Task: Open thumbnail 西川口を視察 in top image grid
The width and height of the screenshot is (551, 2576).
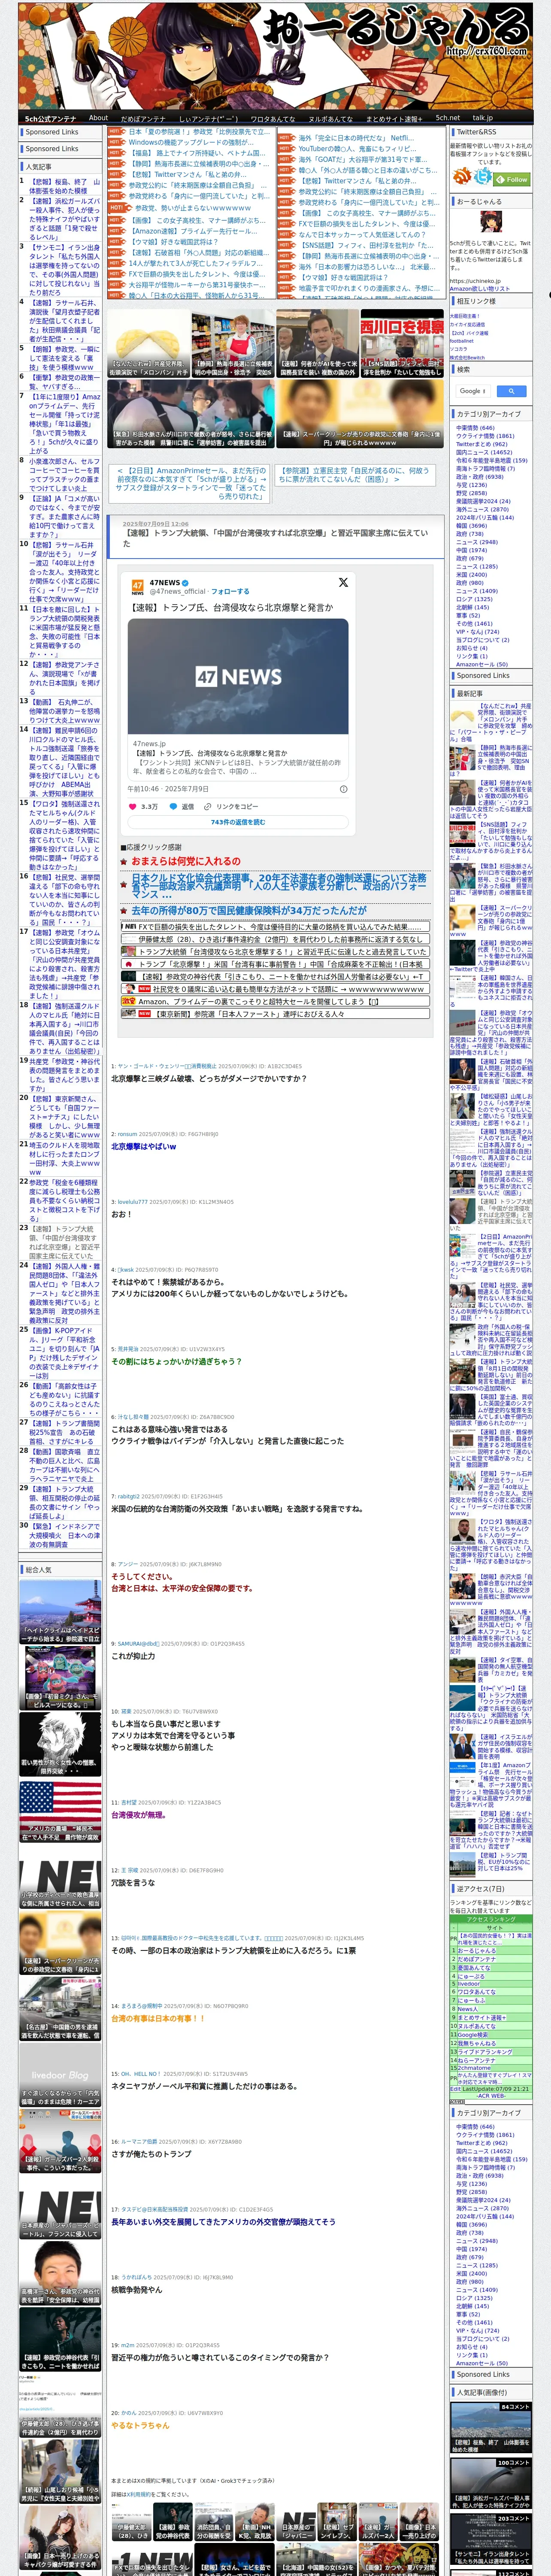Action: (x=402, y=342)
